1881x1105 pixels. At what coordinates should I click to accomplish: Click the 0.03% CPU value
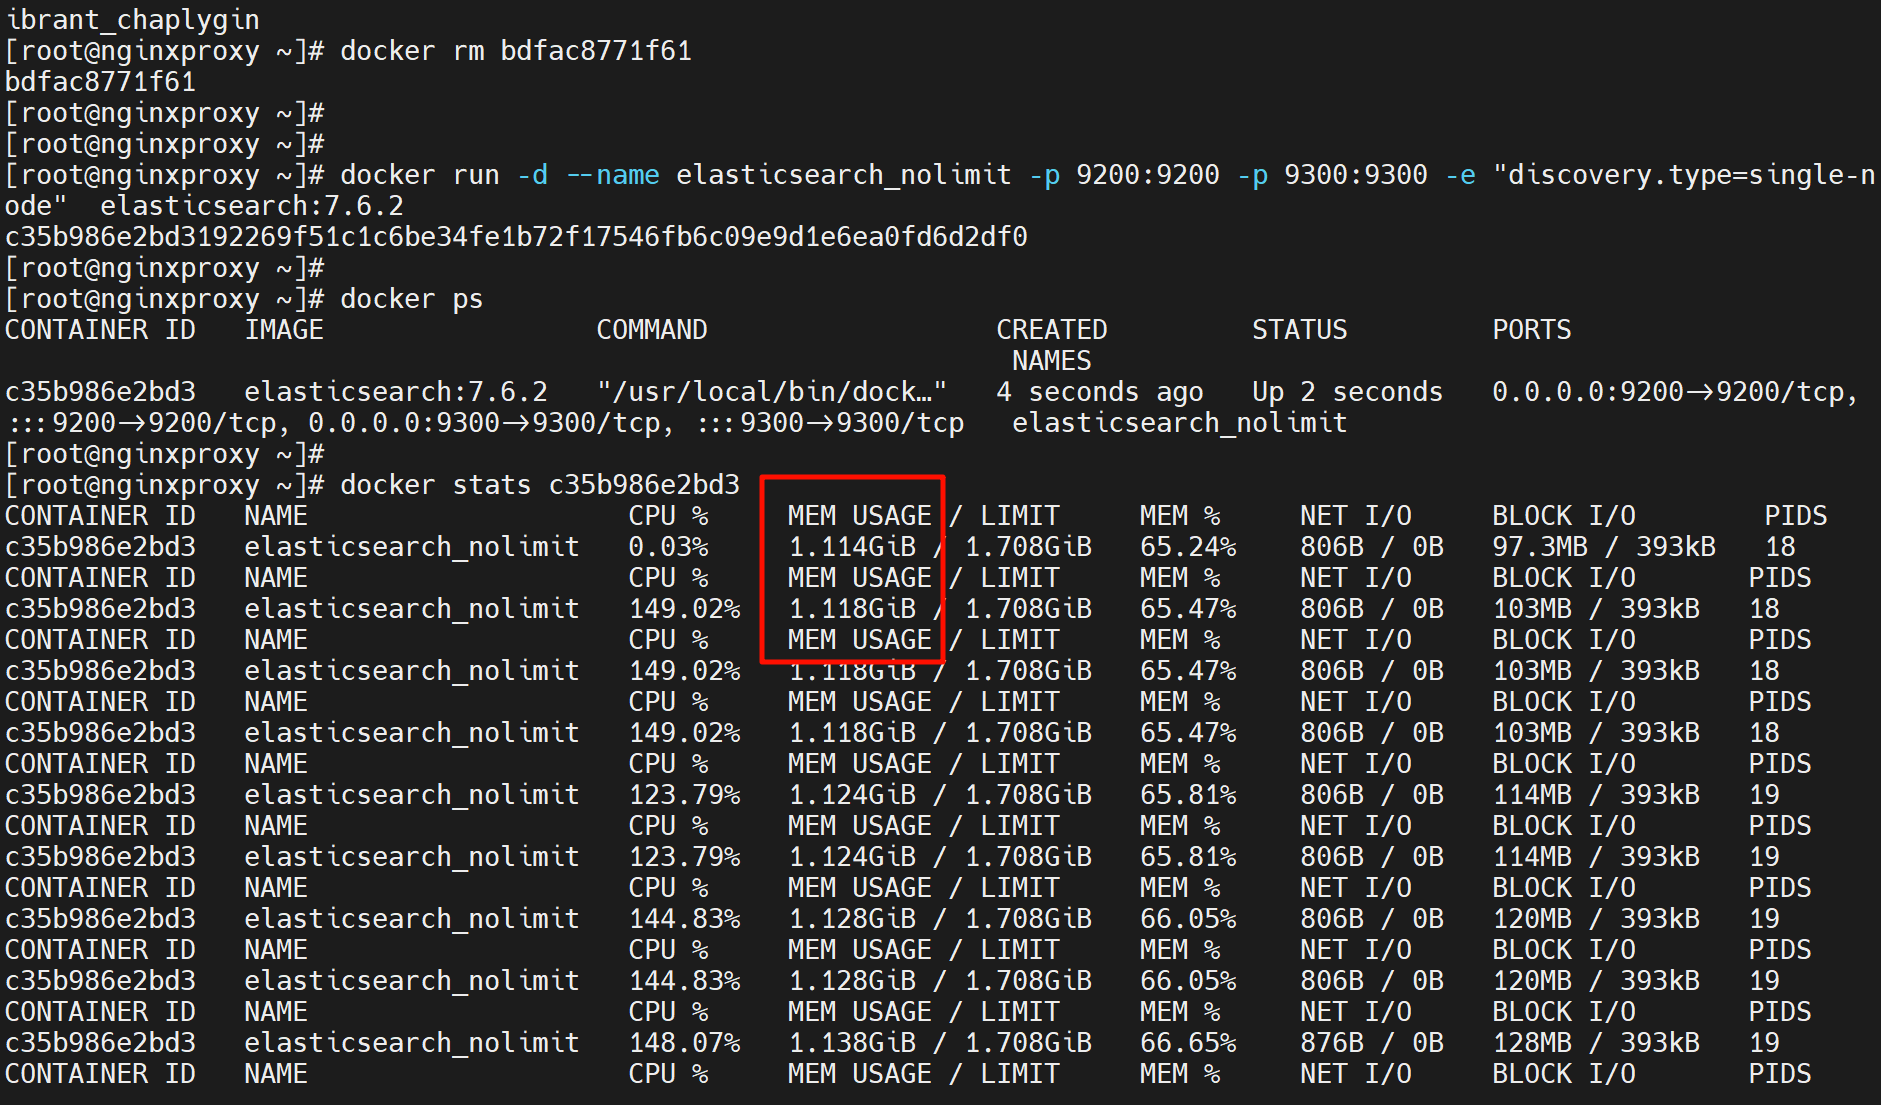[668, 547]
